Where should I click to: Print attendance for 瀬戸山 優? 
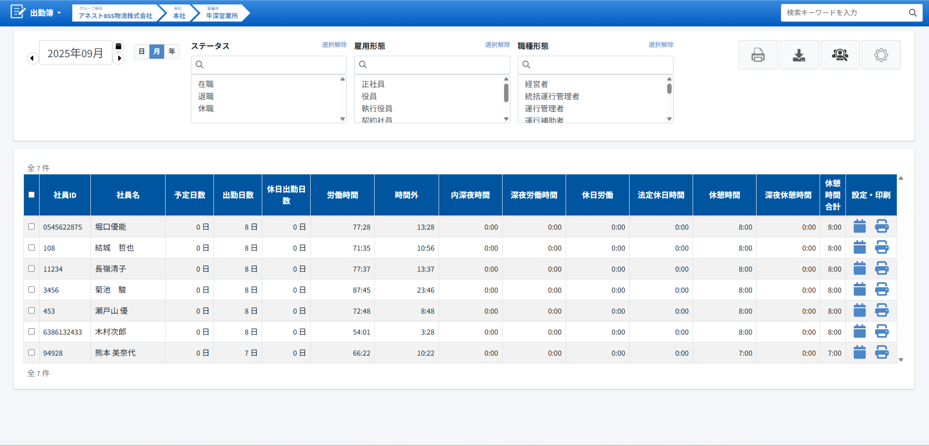click(x=882, y=310)
